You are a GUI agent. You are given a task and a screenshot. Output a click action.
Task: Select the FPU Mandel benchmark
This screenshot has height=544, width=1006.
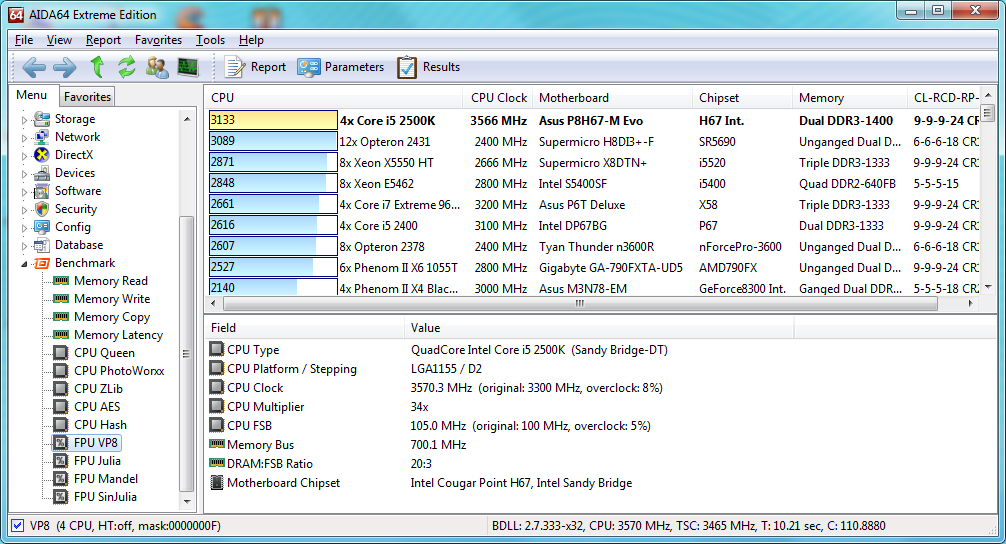tap(106, 478)
